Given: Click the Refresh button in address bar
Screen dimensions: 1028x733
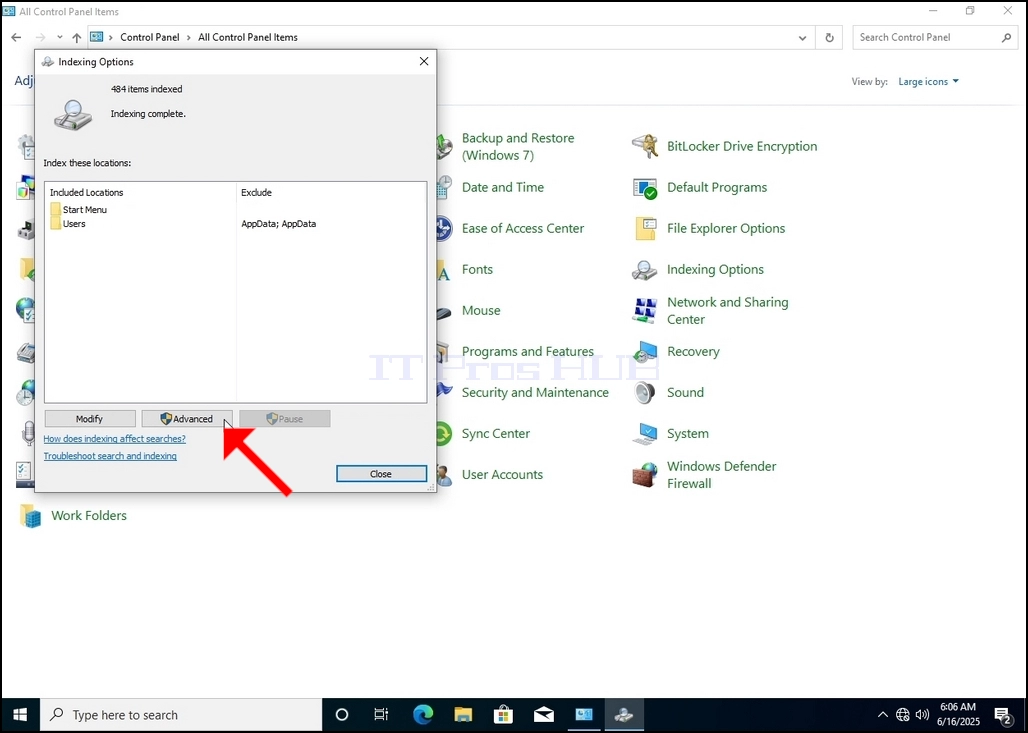Looking at the screenshot, I should pos(829,37).
